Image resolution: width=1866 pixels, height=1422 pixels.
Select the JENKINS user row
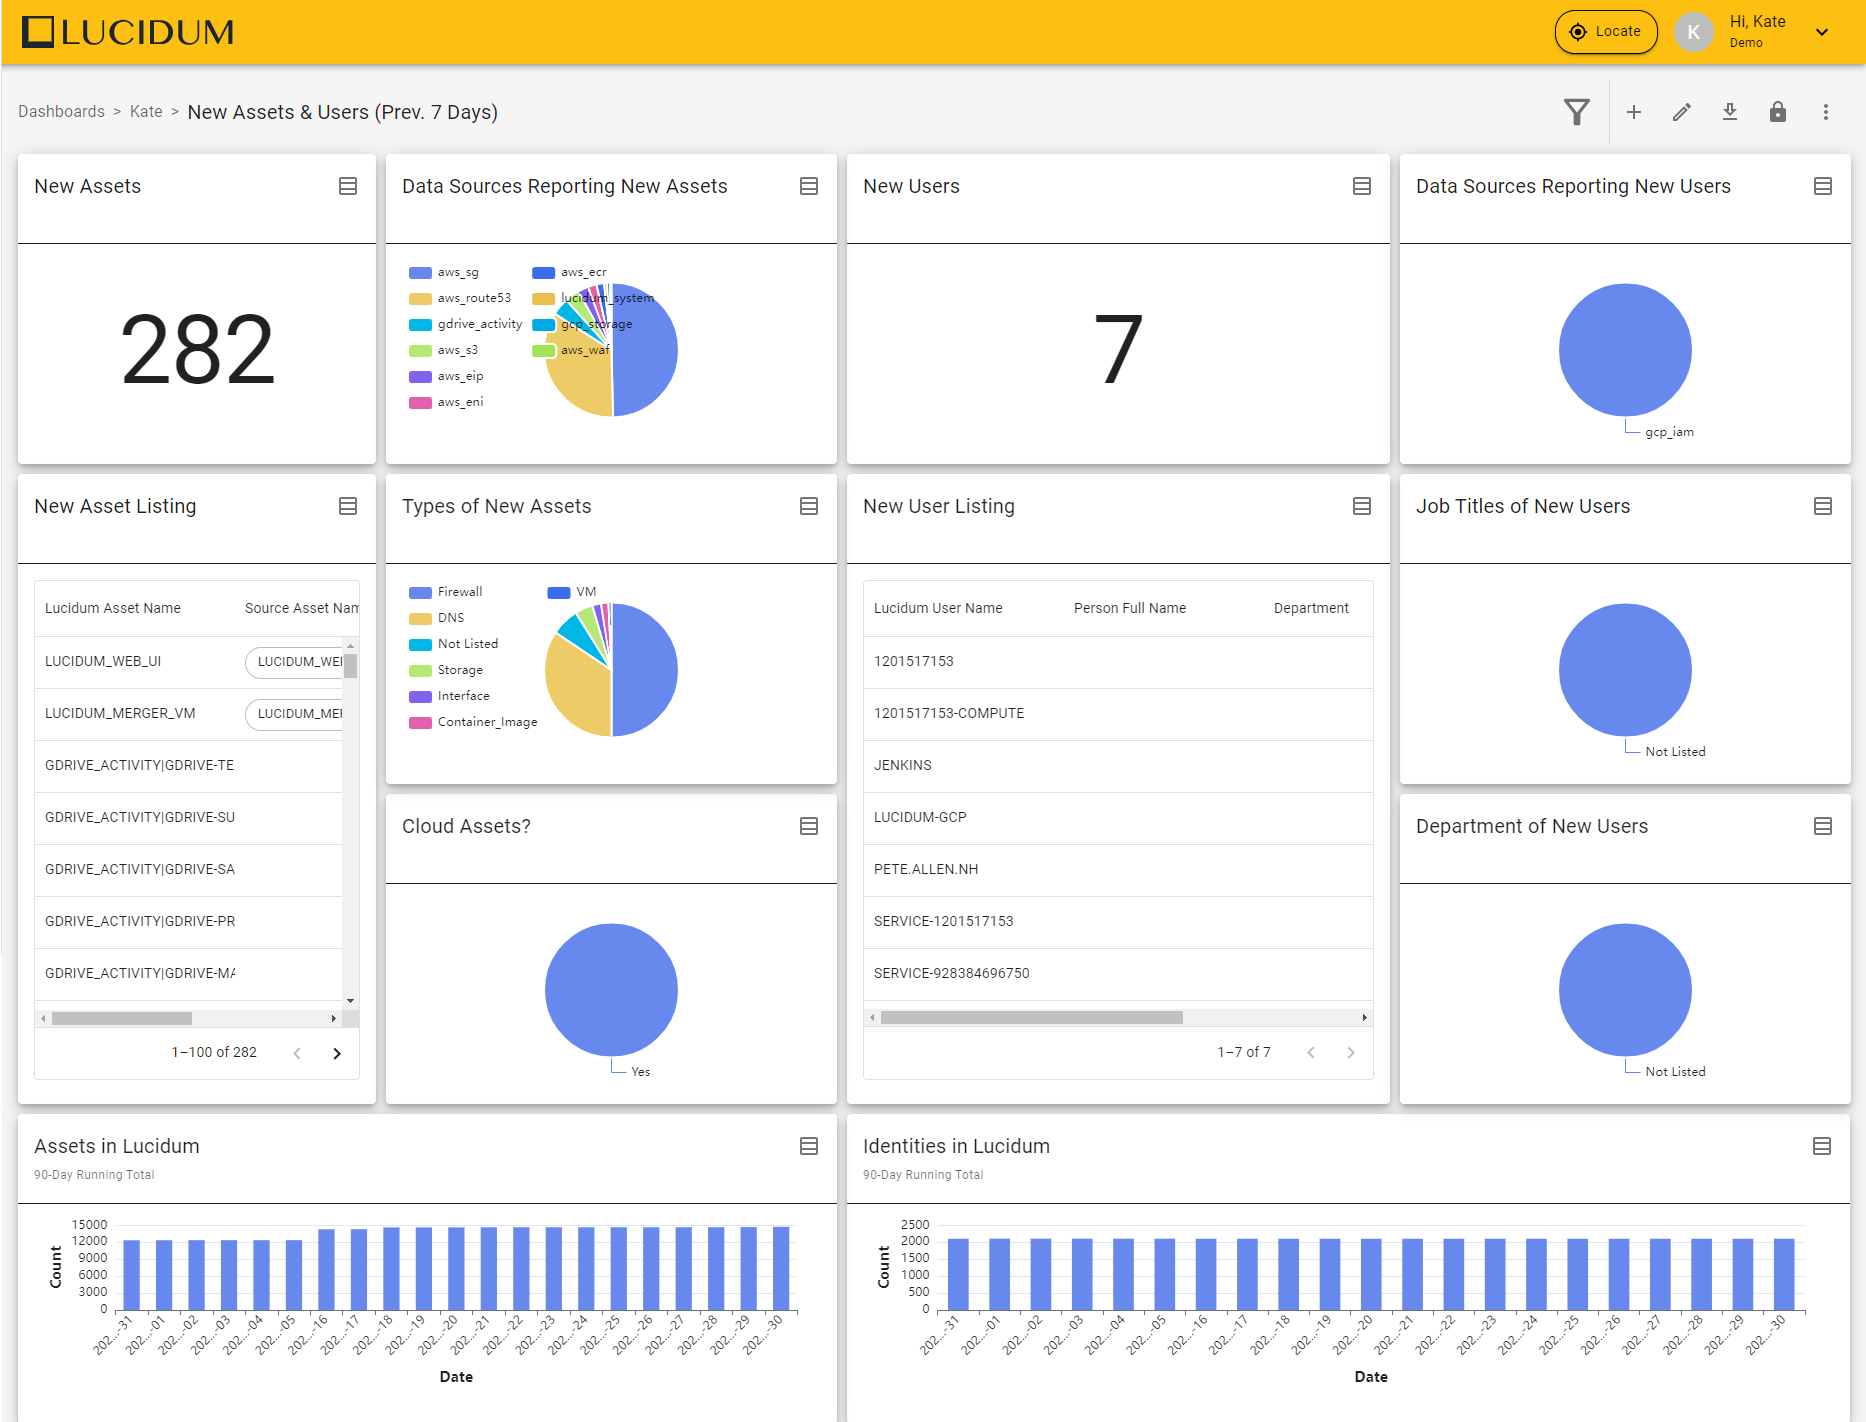click(x=1118, y=765)
